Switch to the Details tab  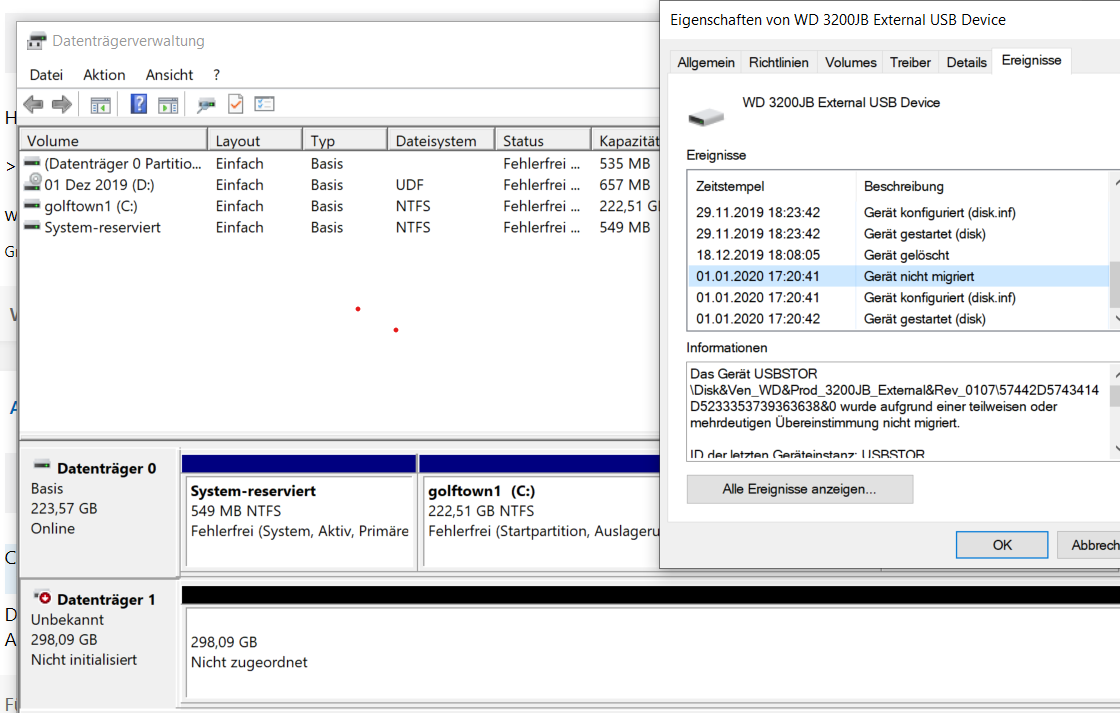pos(966,62)
